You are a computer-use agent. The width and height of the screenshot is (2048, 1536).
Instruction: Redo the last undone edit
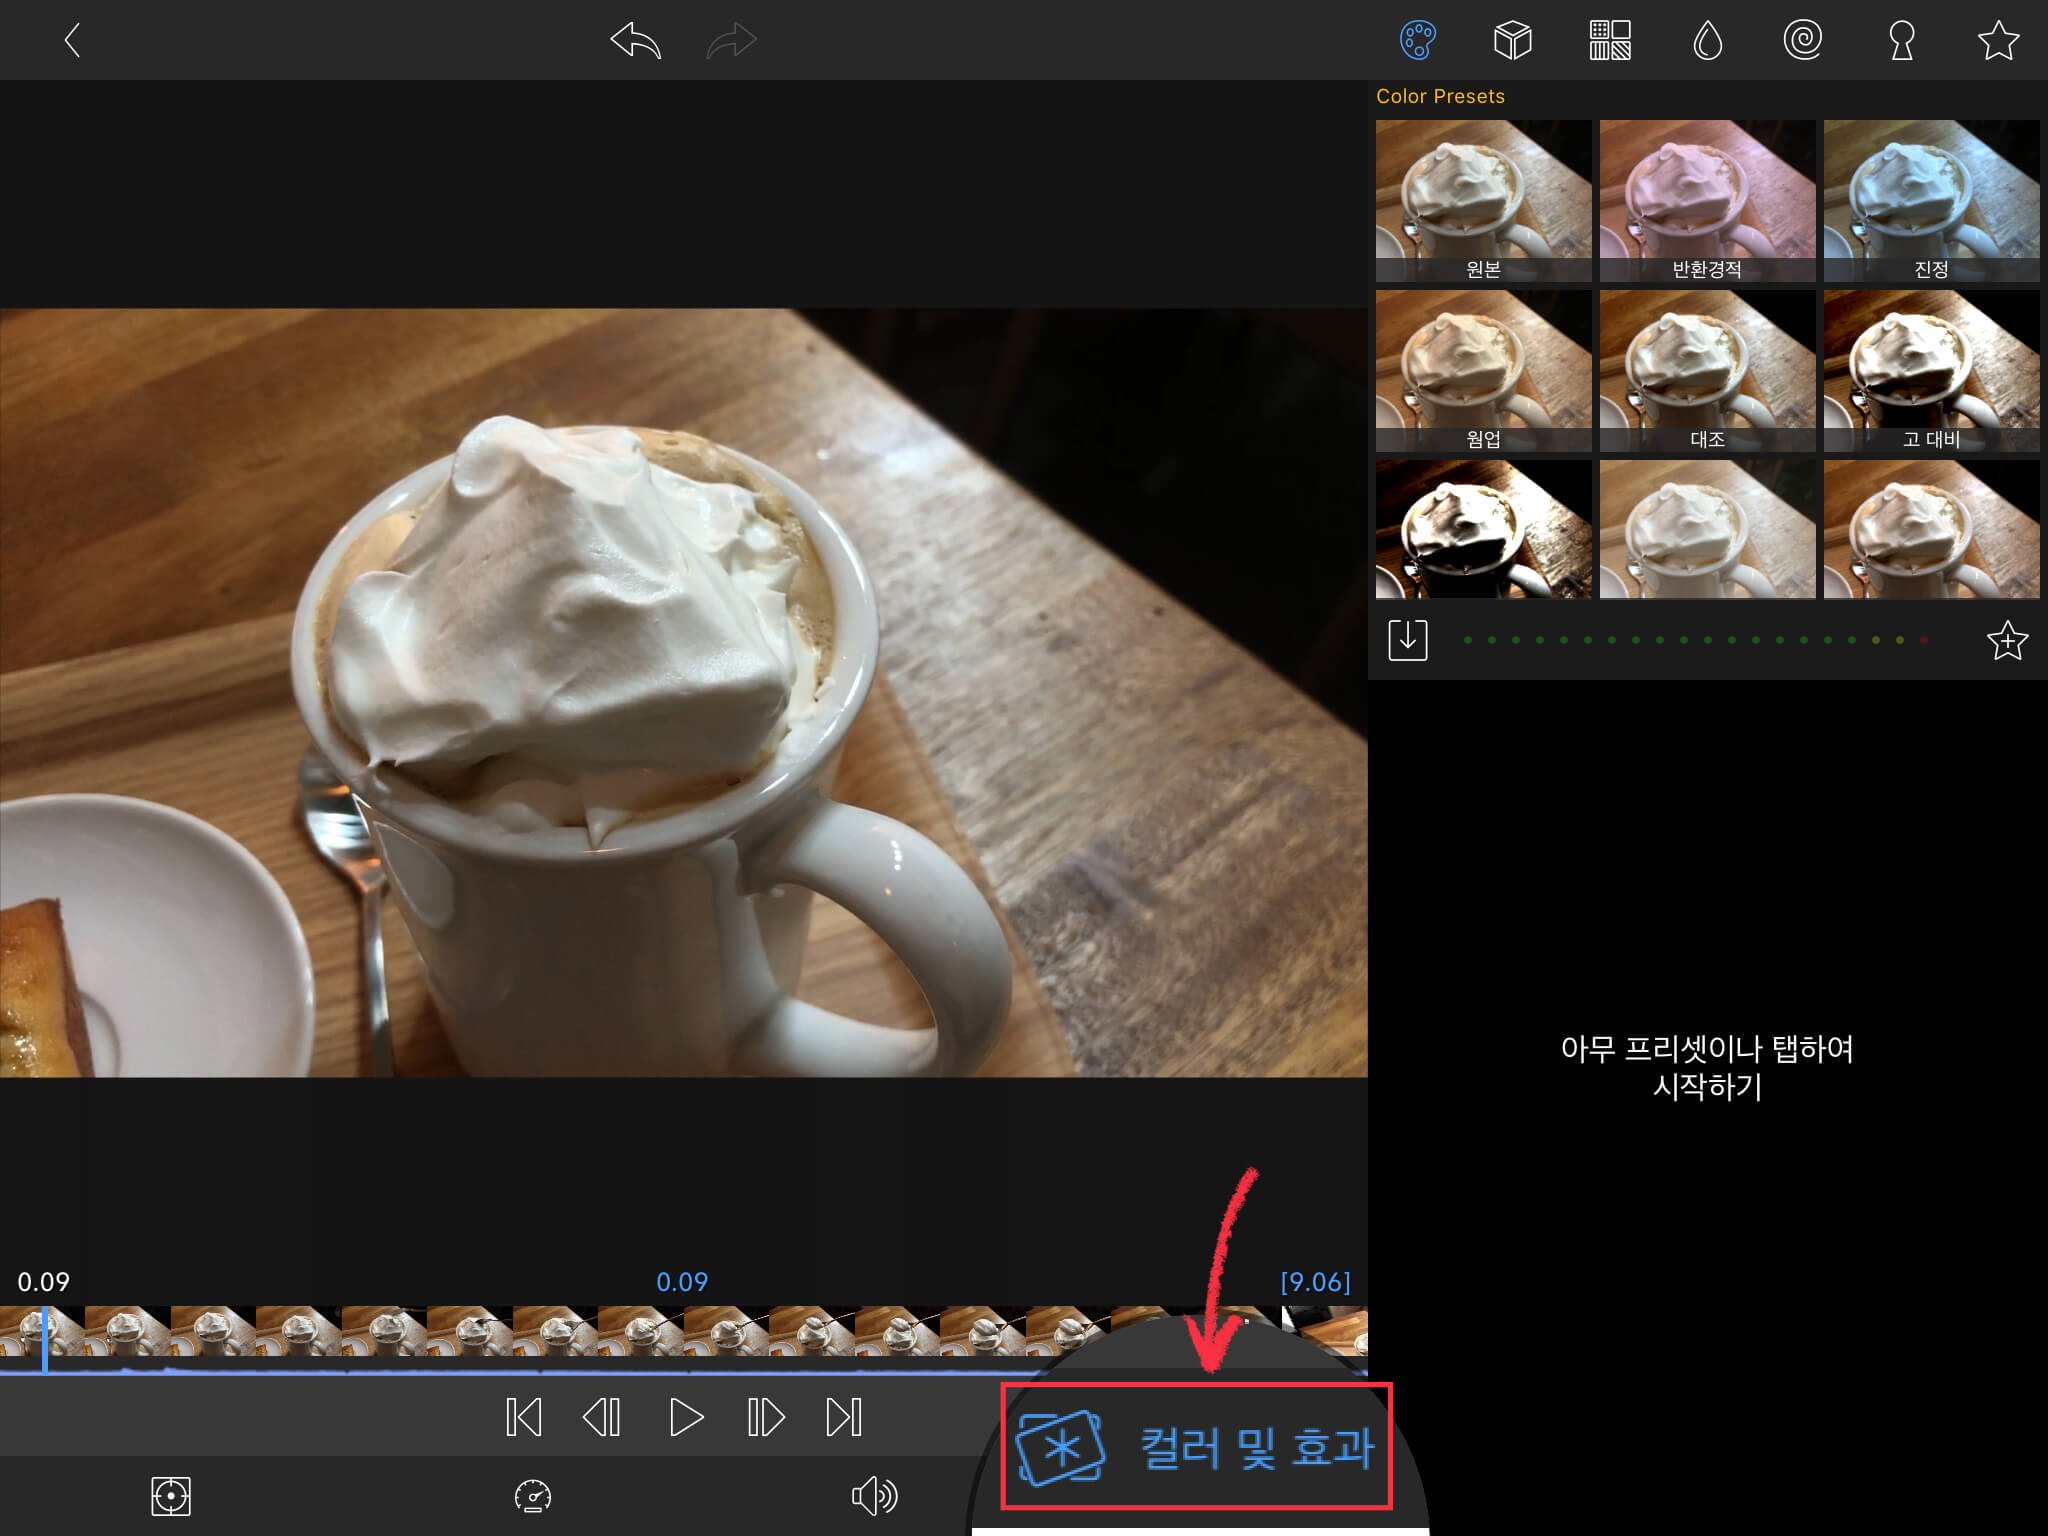click(731, 41)
